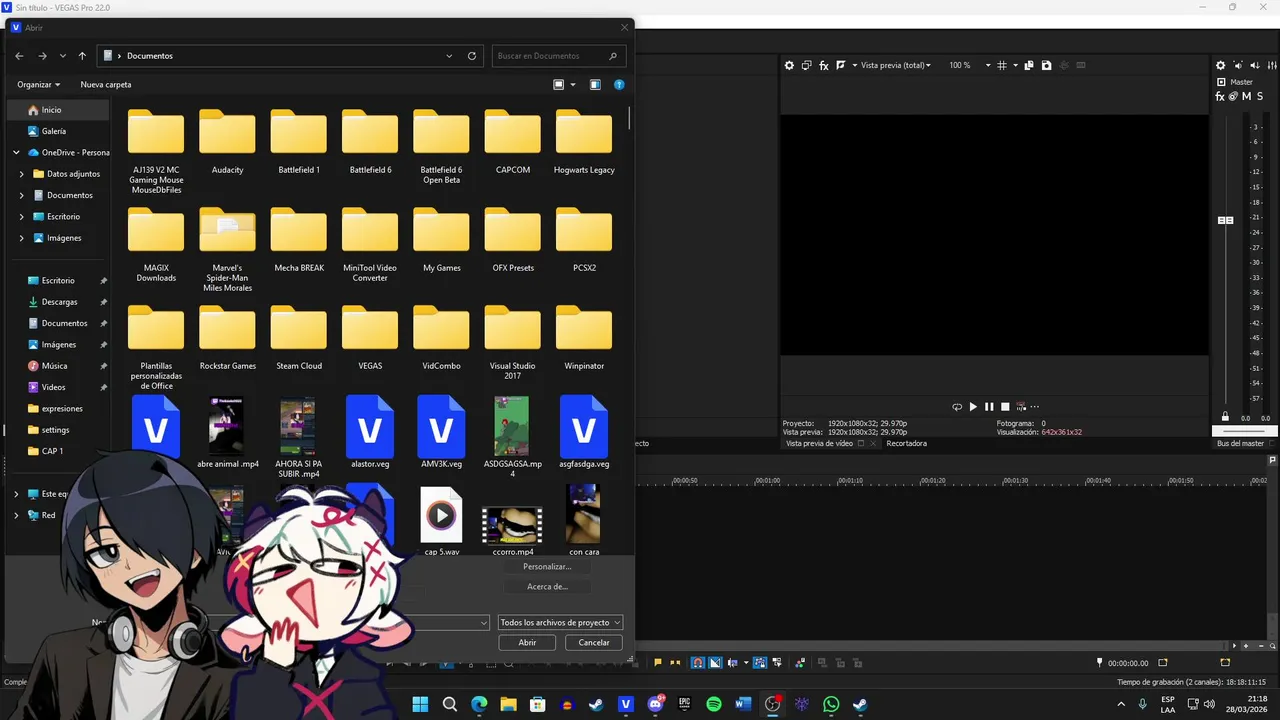Toggle ignore event grouping button
This screenshot has height=720, width=1280.
(x=777, y=662)
